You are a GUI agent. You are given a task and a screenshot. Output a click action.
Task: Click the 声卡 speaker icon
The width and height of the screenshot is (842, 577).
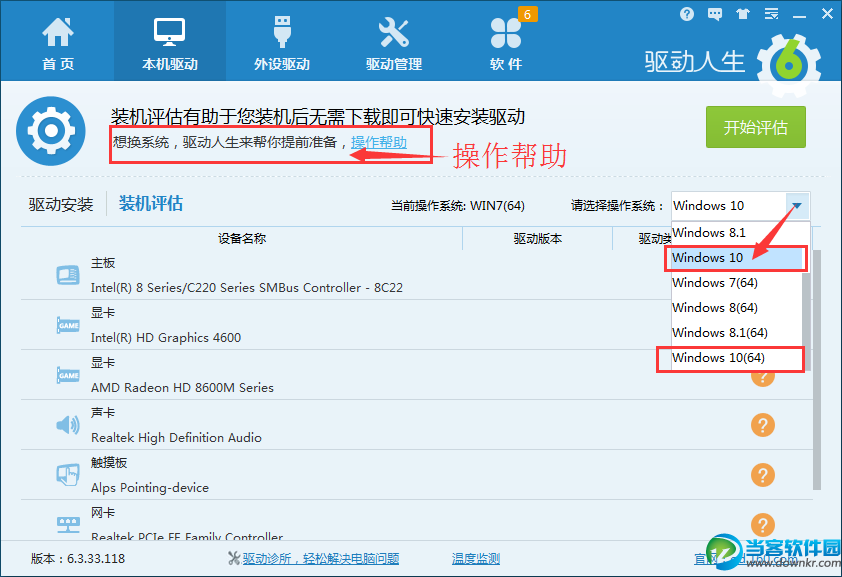pyautogui.click(x=68, y=425)
